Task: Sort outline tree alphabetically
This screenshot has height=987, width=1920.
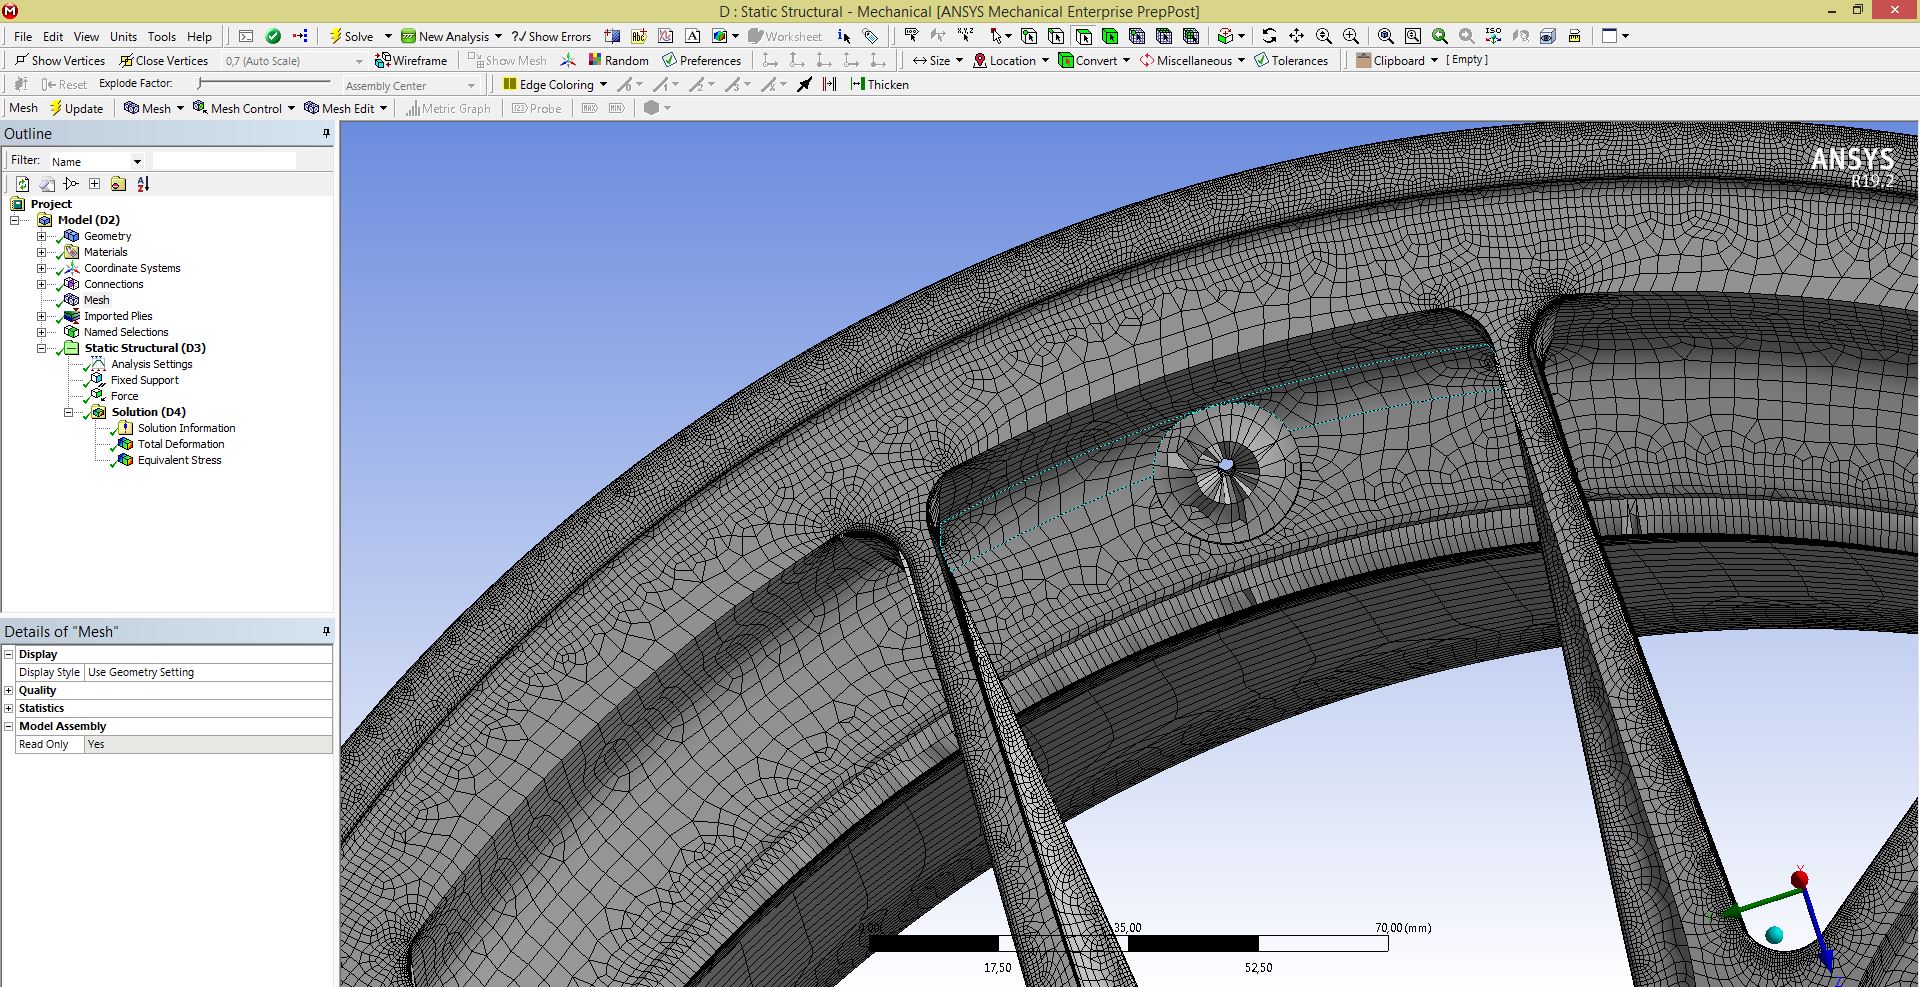Action: pyautogui.click(x=143, y=184)
